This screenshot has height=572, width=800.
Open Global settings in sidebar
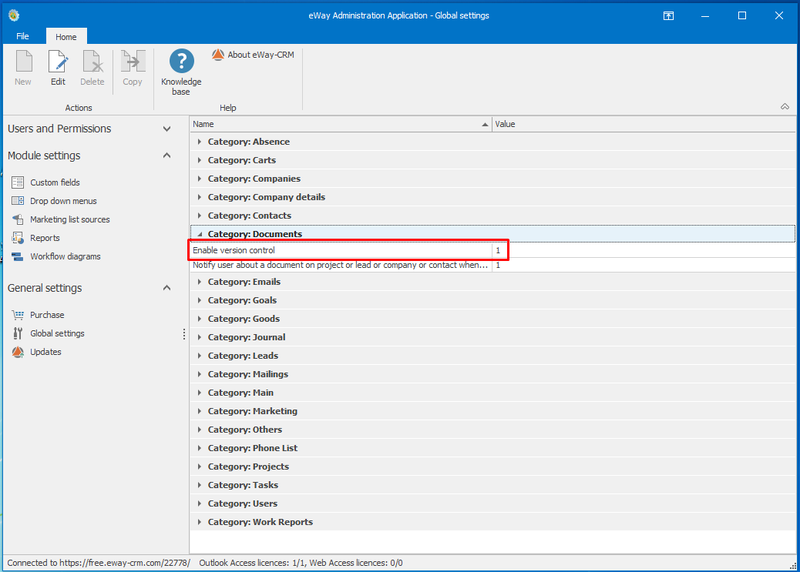coord(57,333)
